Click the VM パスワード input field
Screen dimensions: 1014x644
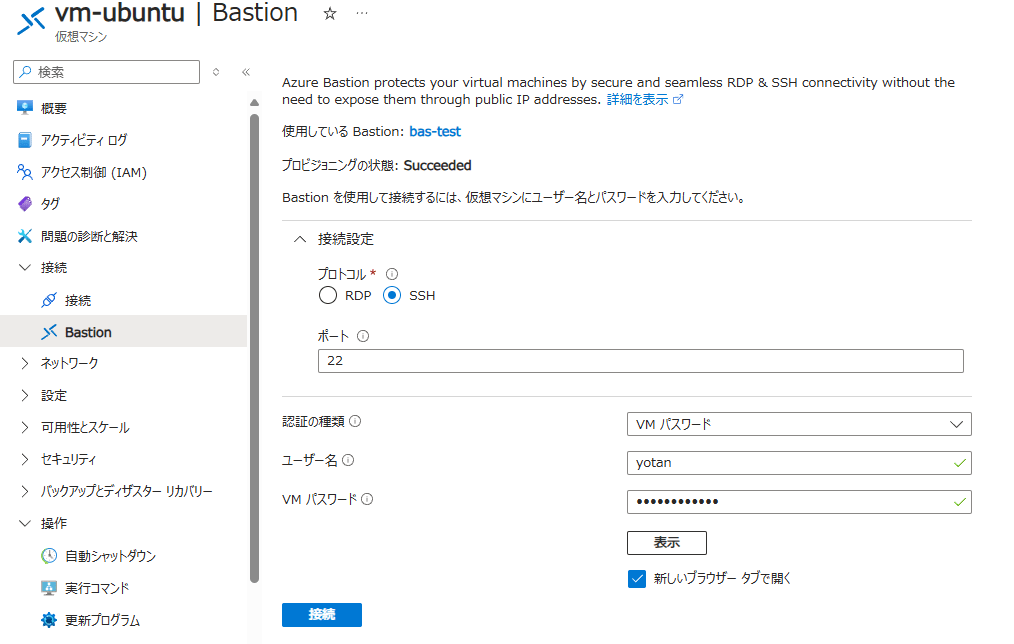click(799, 502)
